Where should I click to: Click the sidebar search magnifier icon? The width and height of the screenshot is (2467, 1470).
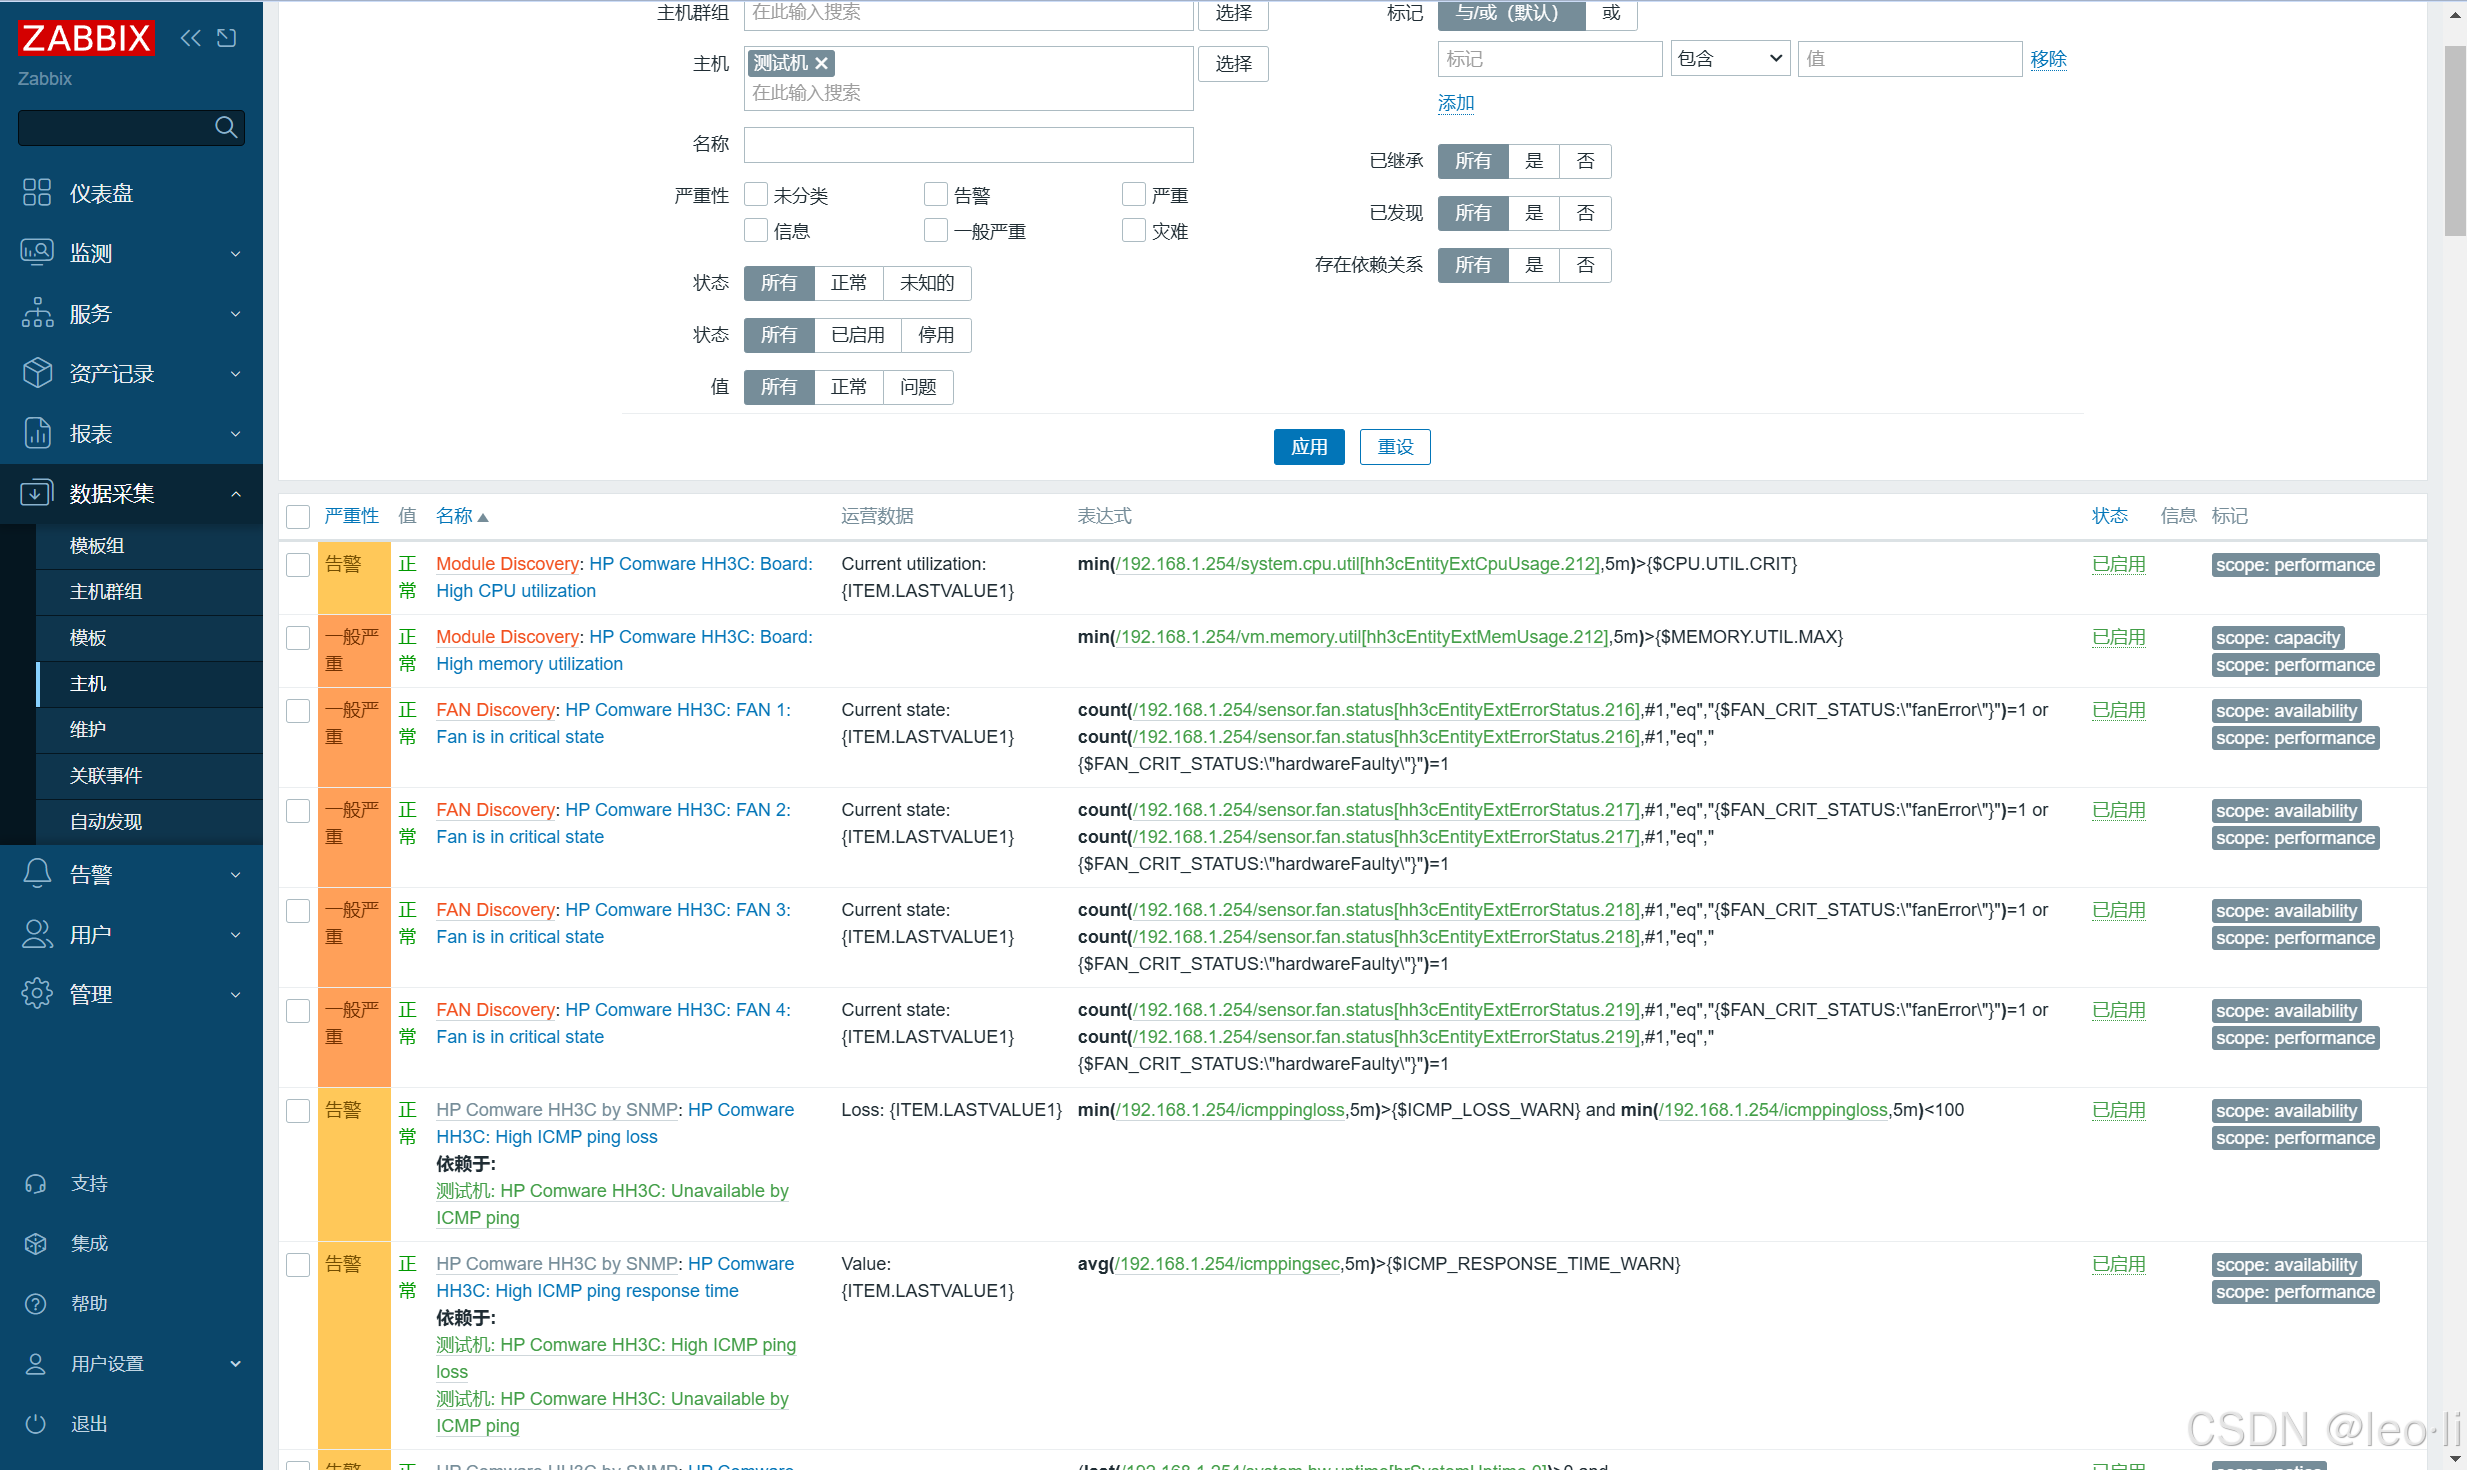tap(226, 128)
